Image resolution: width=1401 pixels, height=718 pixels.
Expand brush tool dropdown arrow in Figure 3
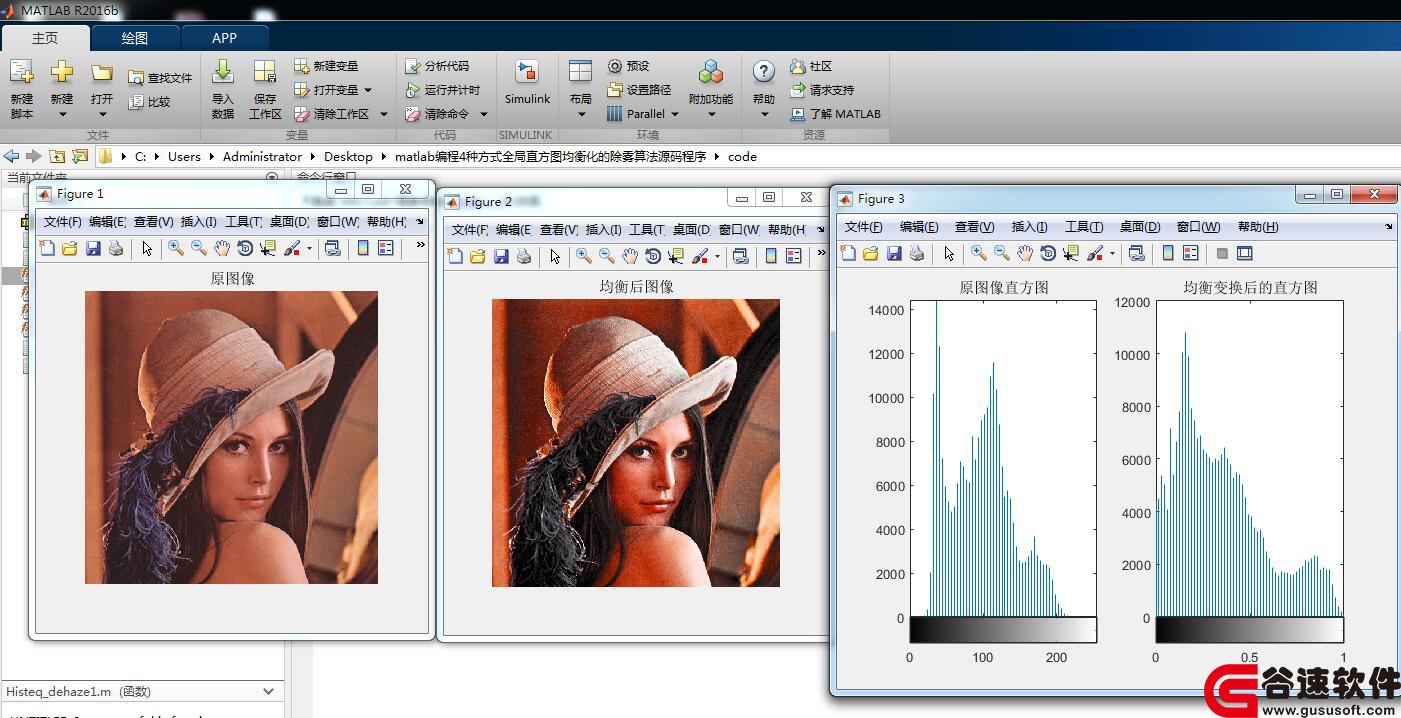pos(1112,253)
